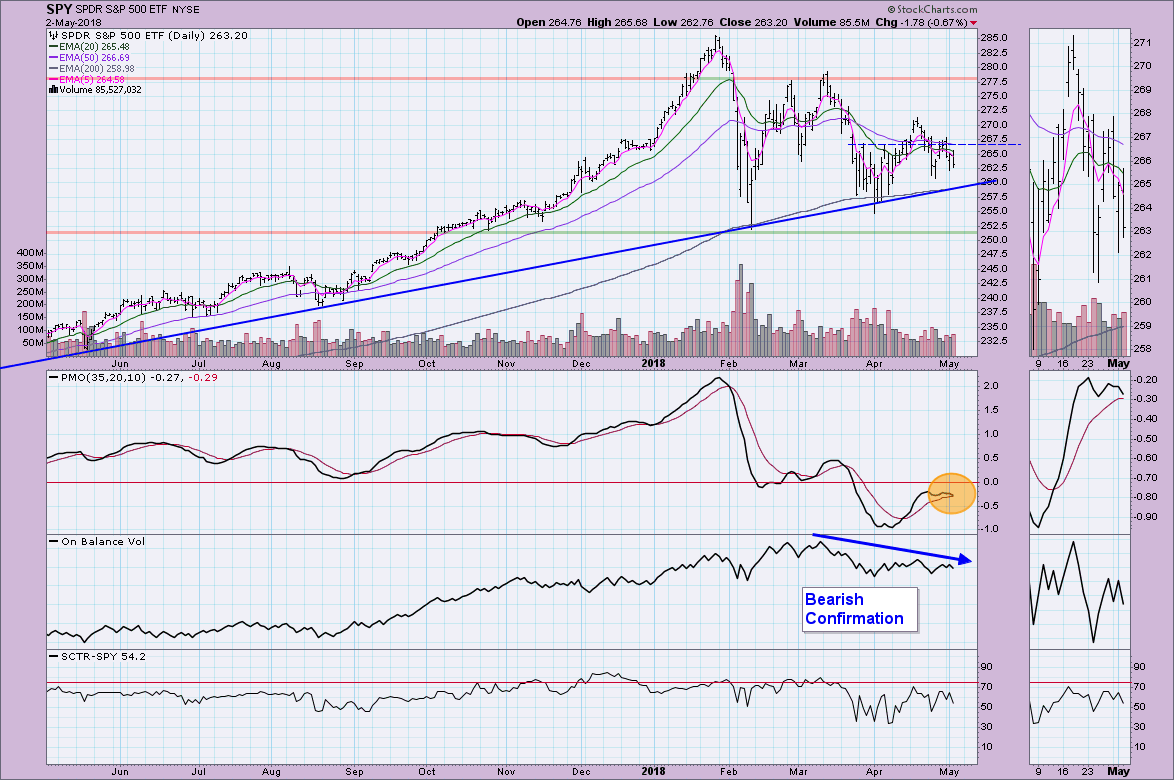Click the SCTR-SPY 54.2 indicator label

click(103, 656)
